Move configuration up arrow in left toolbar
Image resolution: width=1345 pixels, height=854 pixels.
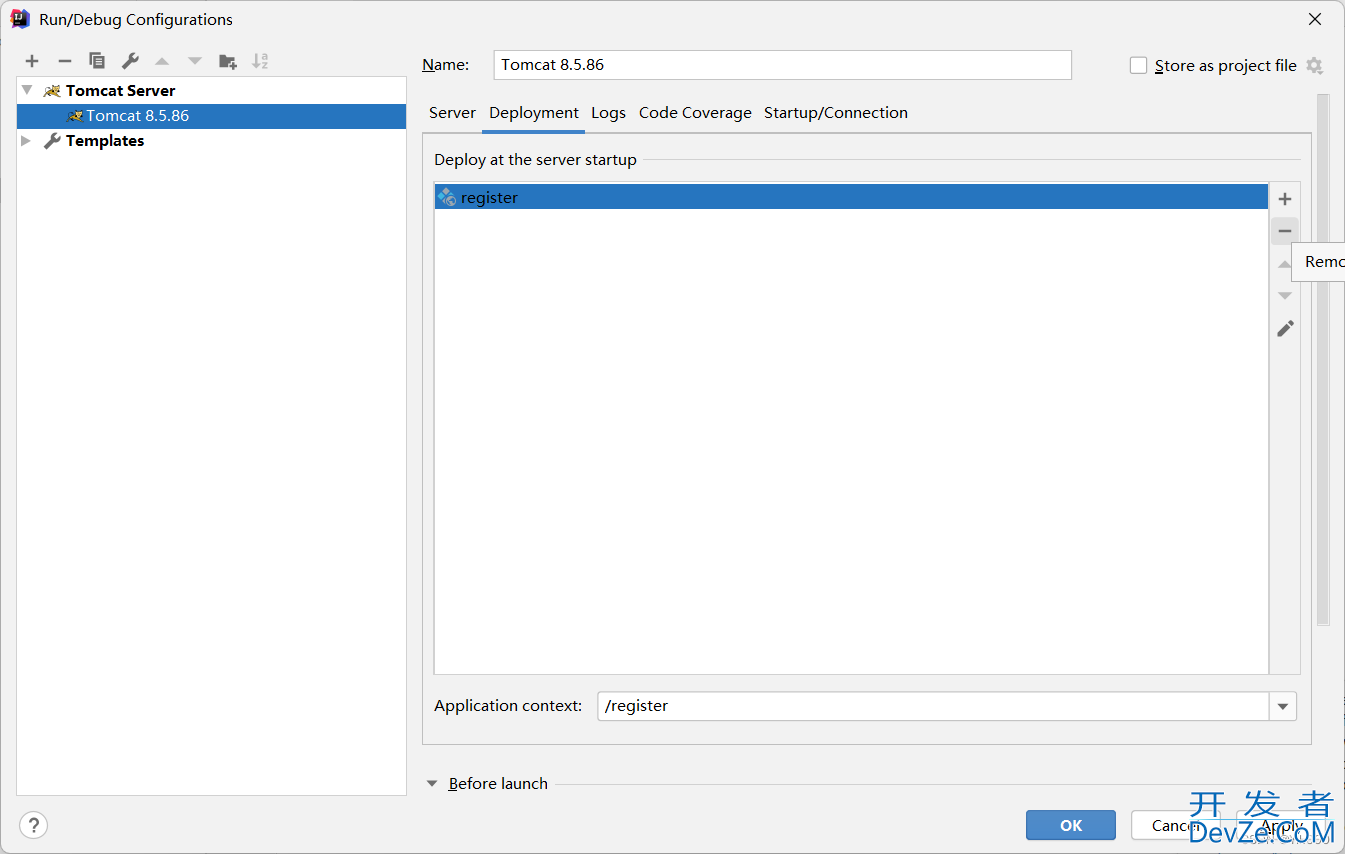tap(162, 61)
